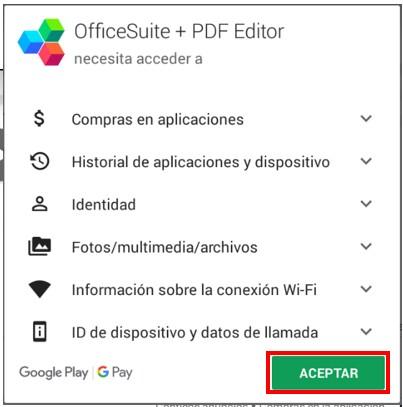
Task: Select Información sobre la conexión Wi-Fi label
Action: (194, 290)
